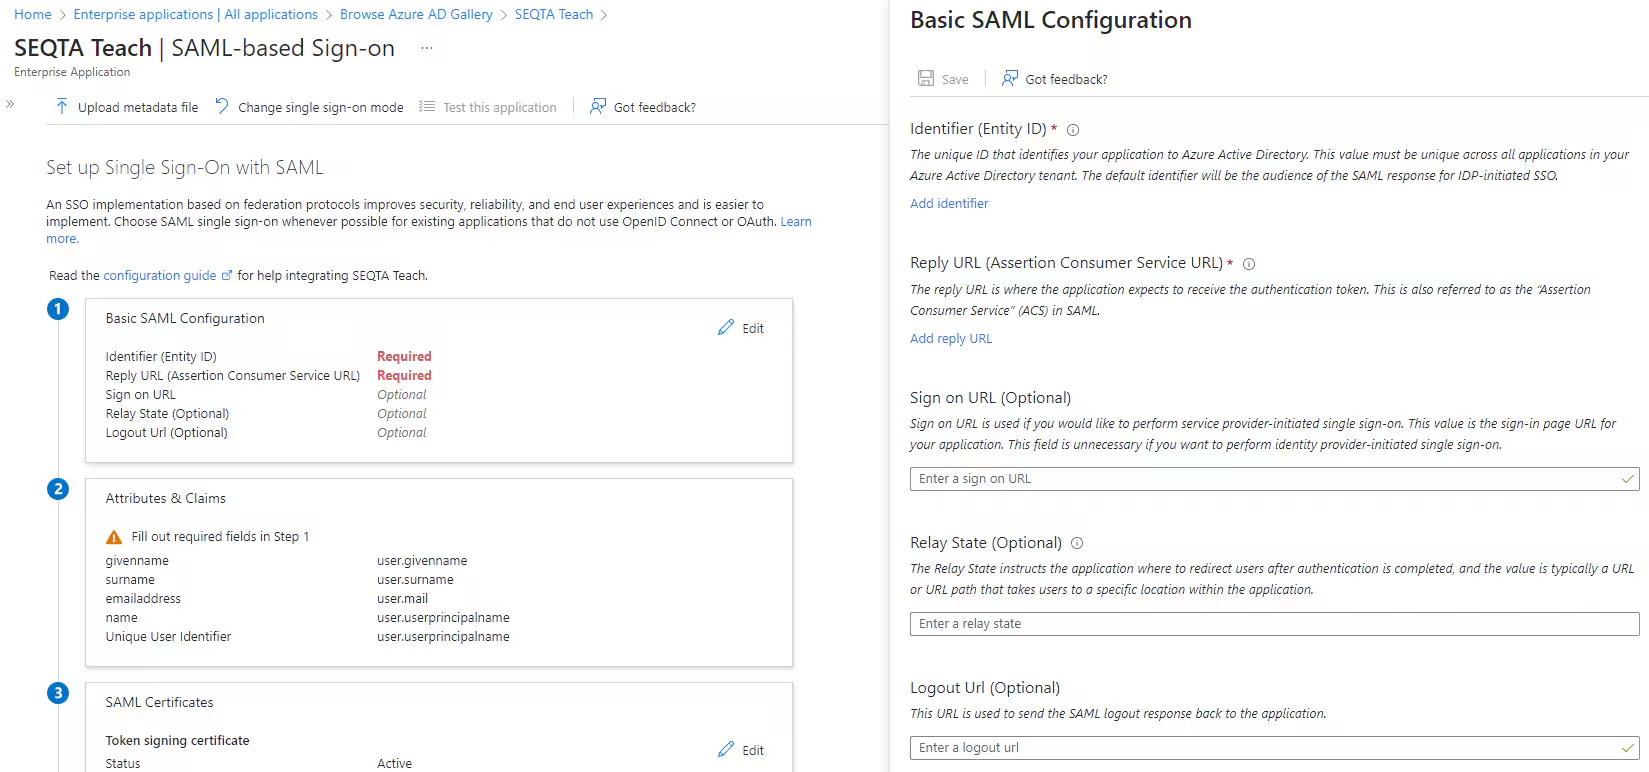Click the Upload metadata file arrow icon
This screenshot has width=1649, height=772.
click(x=62, y=107)
